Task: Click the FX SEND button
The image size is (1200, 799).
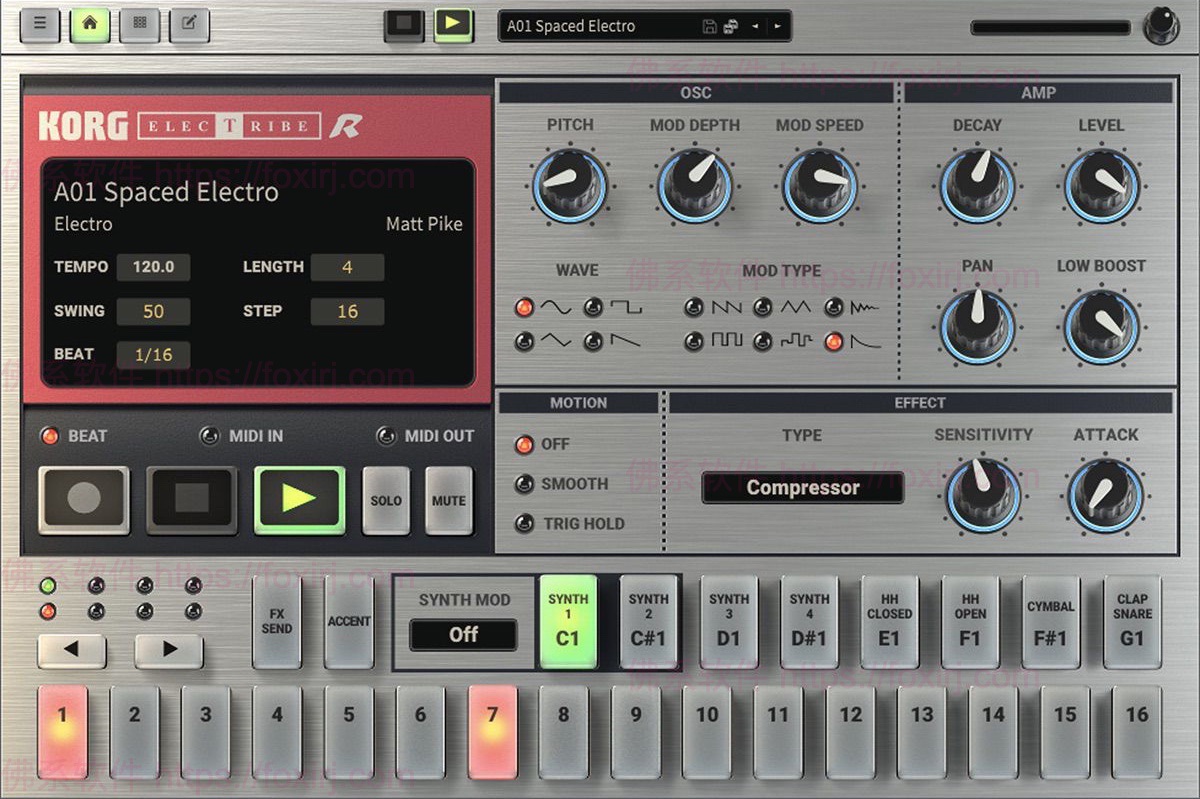Action: click(x=277, y=621)
